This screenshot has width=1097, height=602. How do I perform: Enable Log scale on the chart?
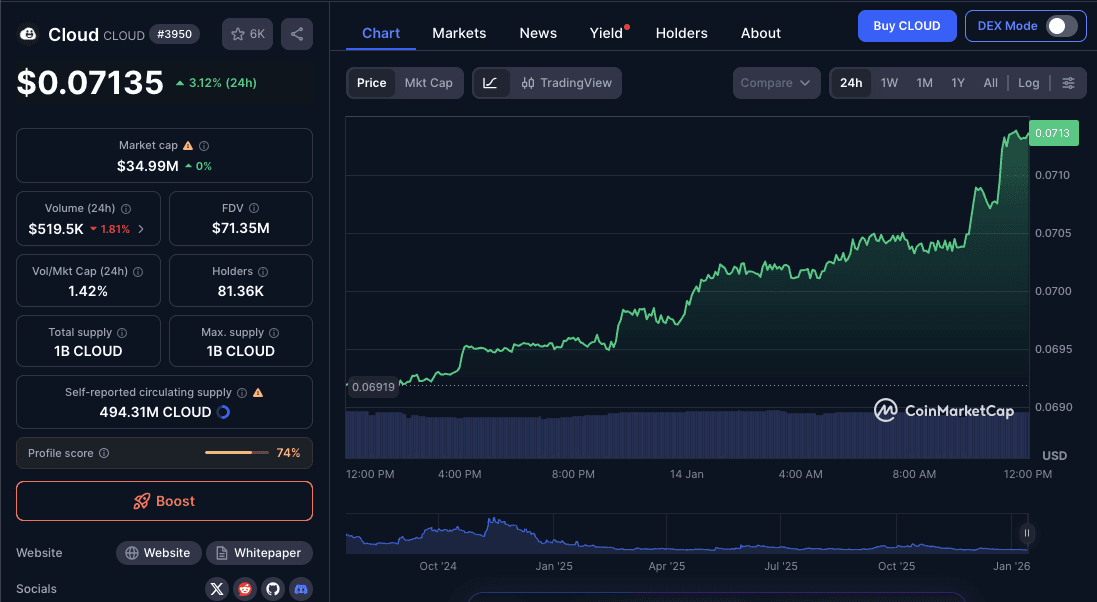[1028, 82]
